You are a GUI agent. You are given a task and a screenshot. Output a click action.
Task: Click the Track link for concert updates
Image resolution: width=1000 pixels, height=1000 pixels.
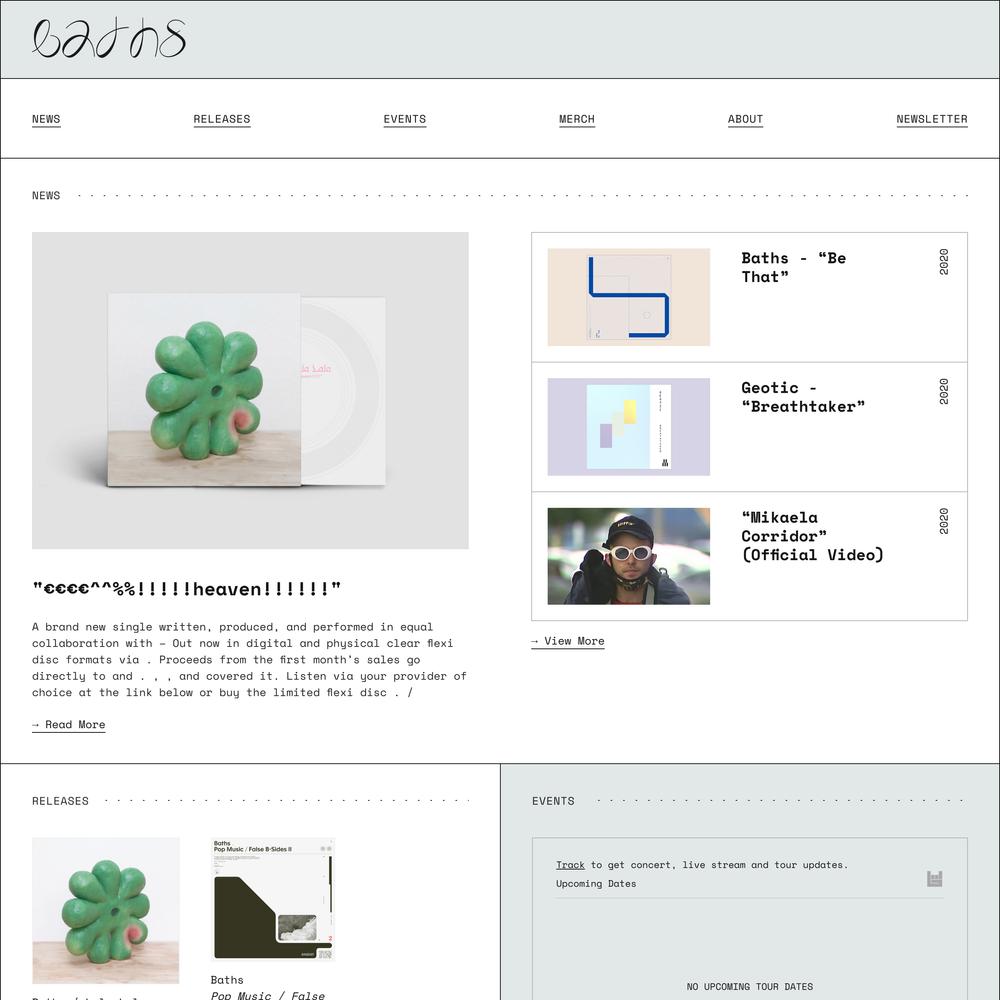point(570,865)
